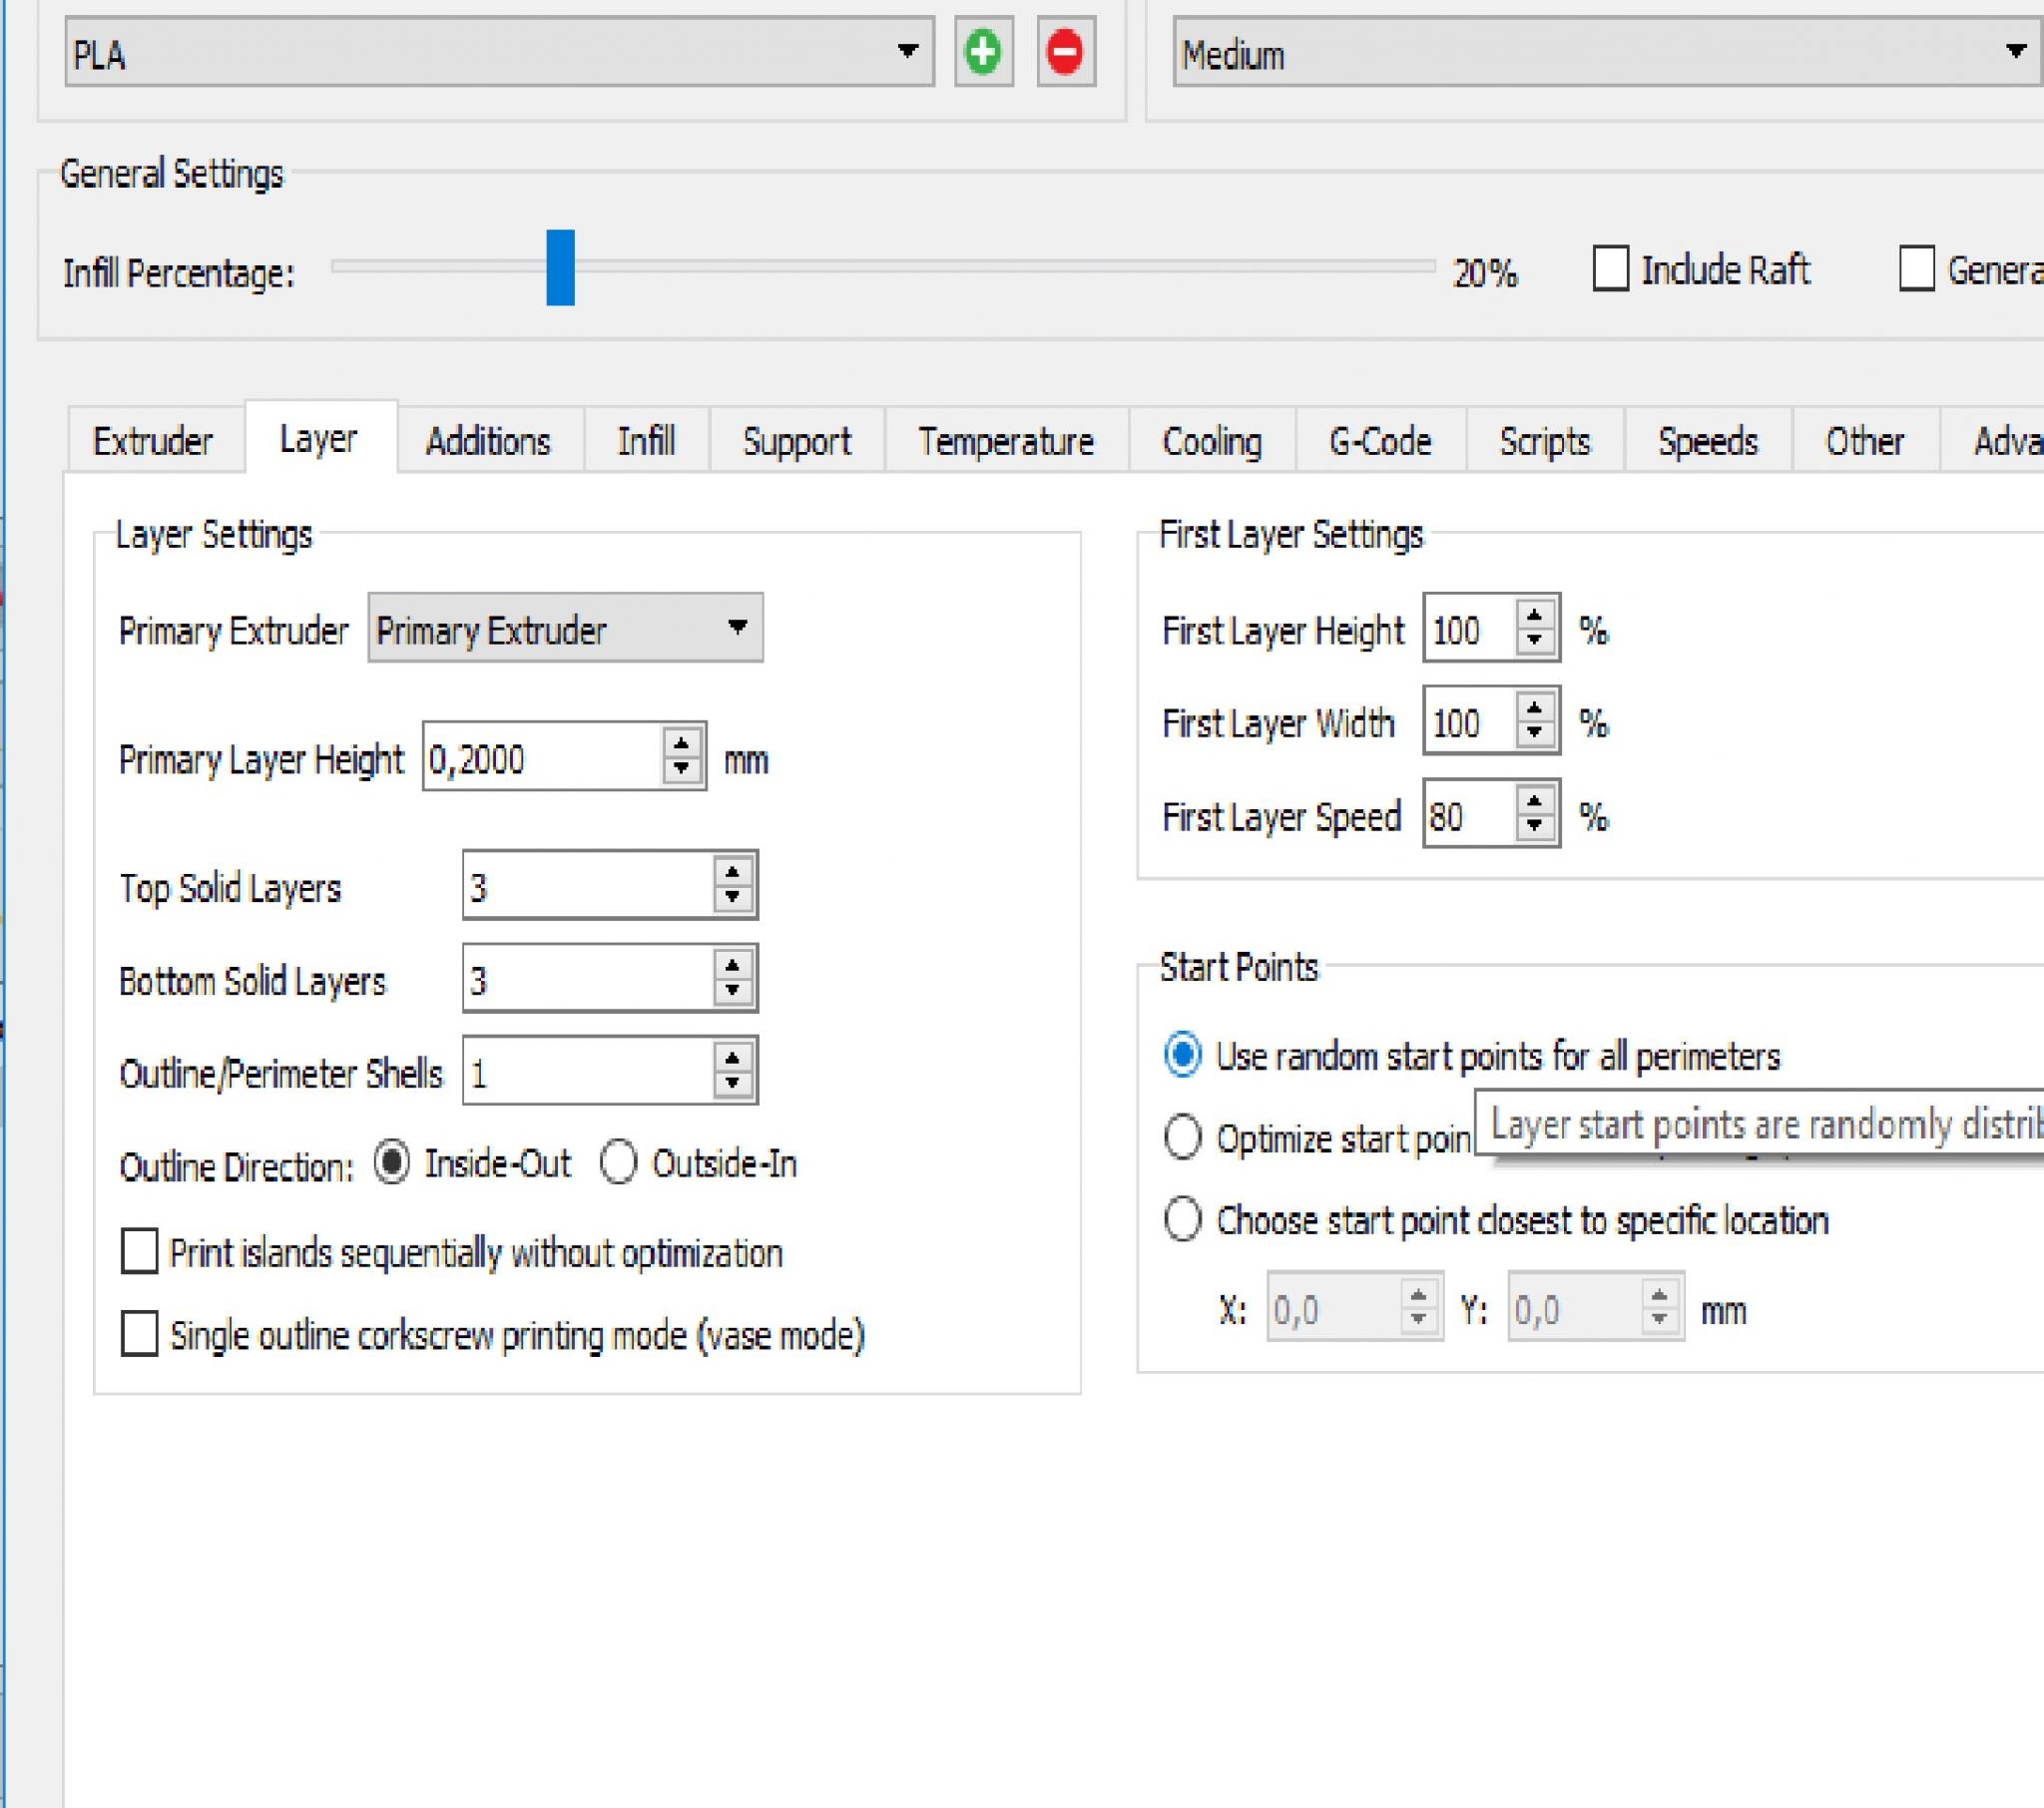Decrease Top Solid Layers with down arrow
Image resolution: width=2044 pixels, height=1808 pixels.
pyautogui.click(x=732, y=898)
